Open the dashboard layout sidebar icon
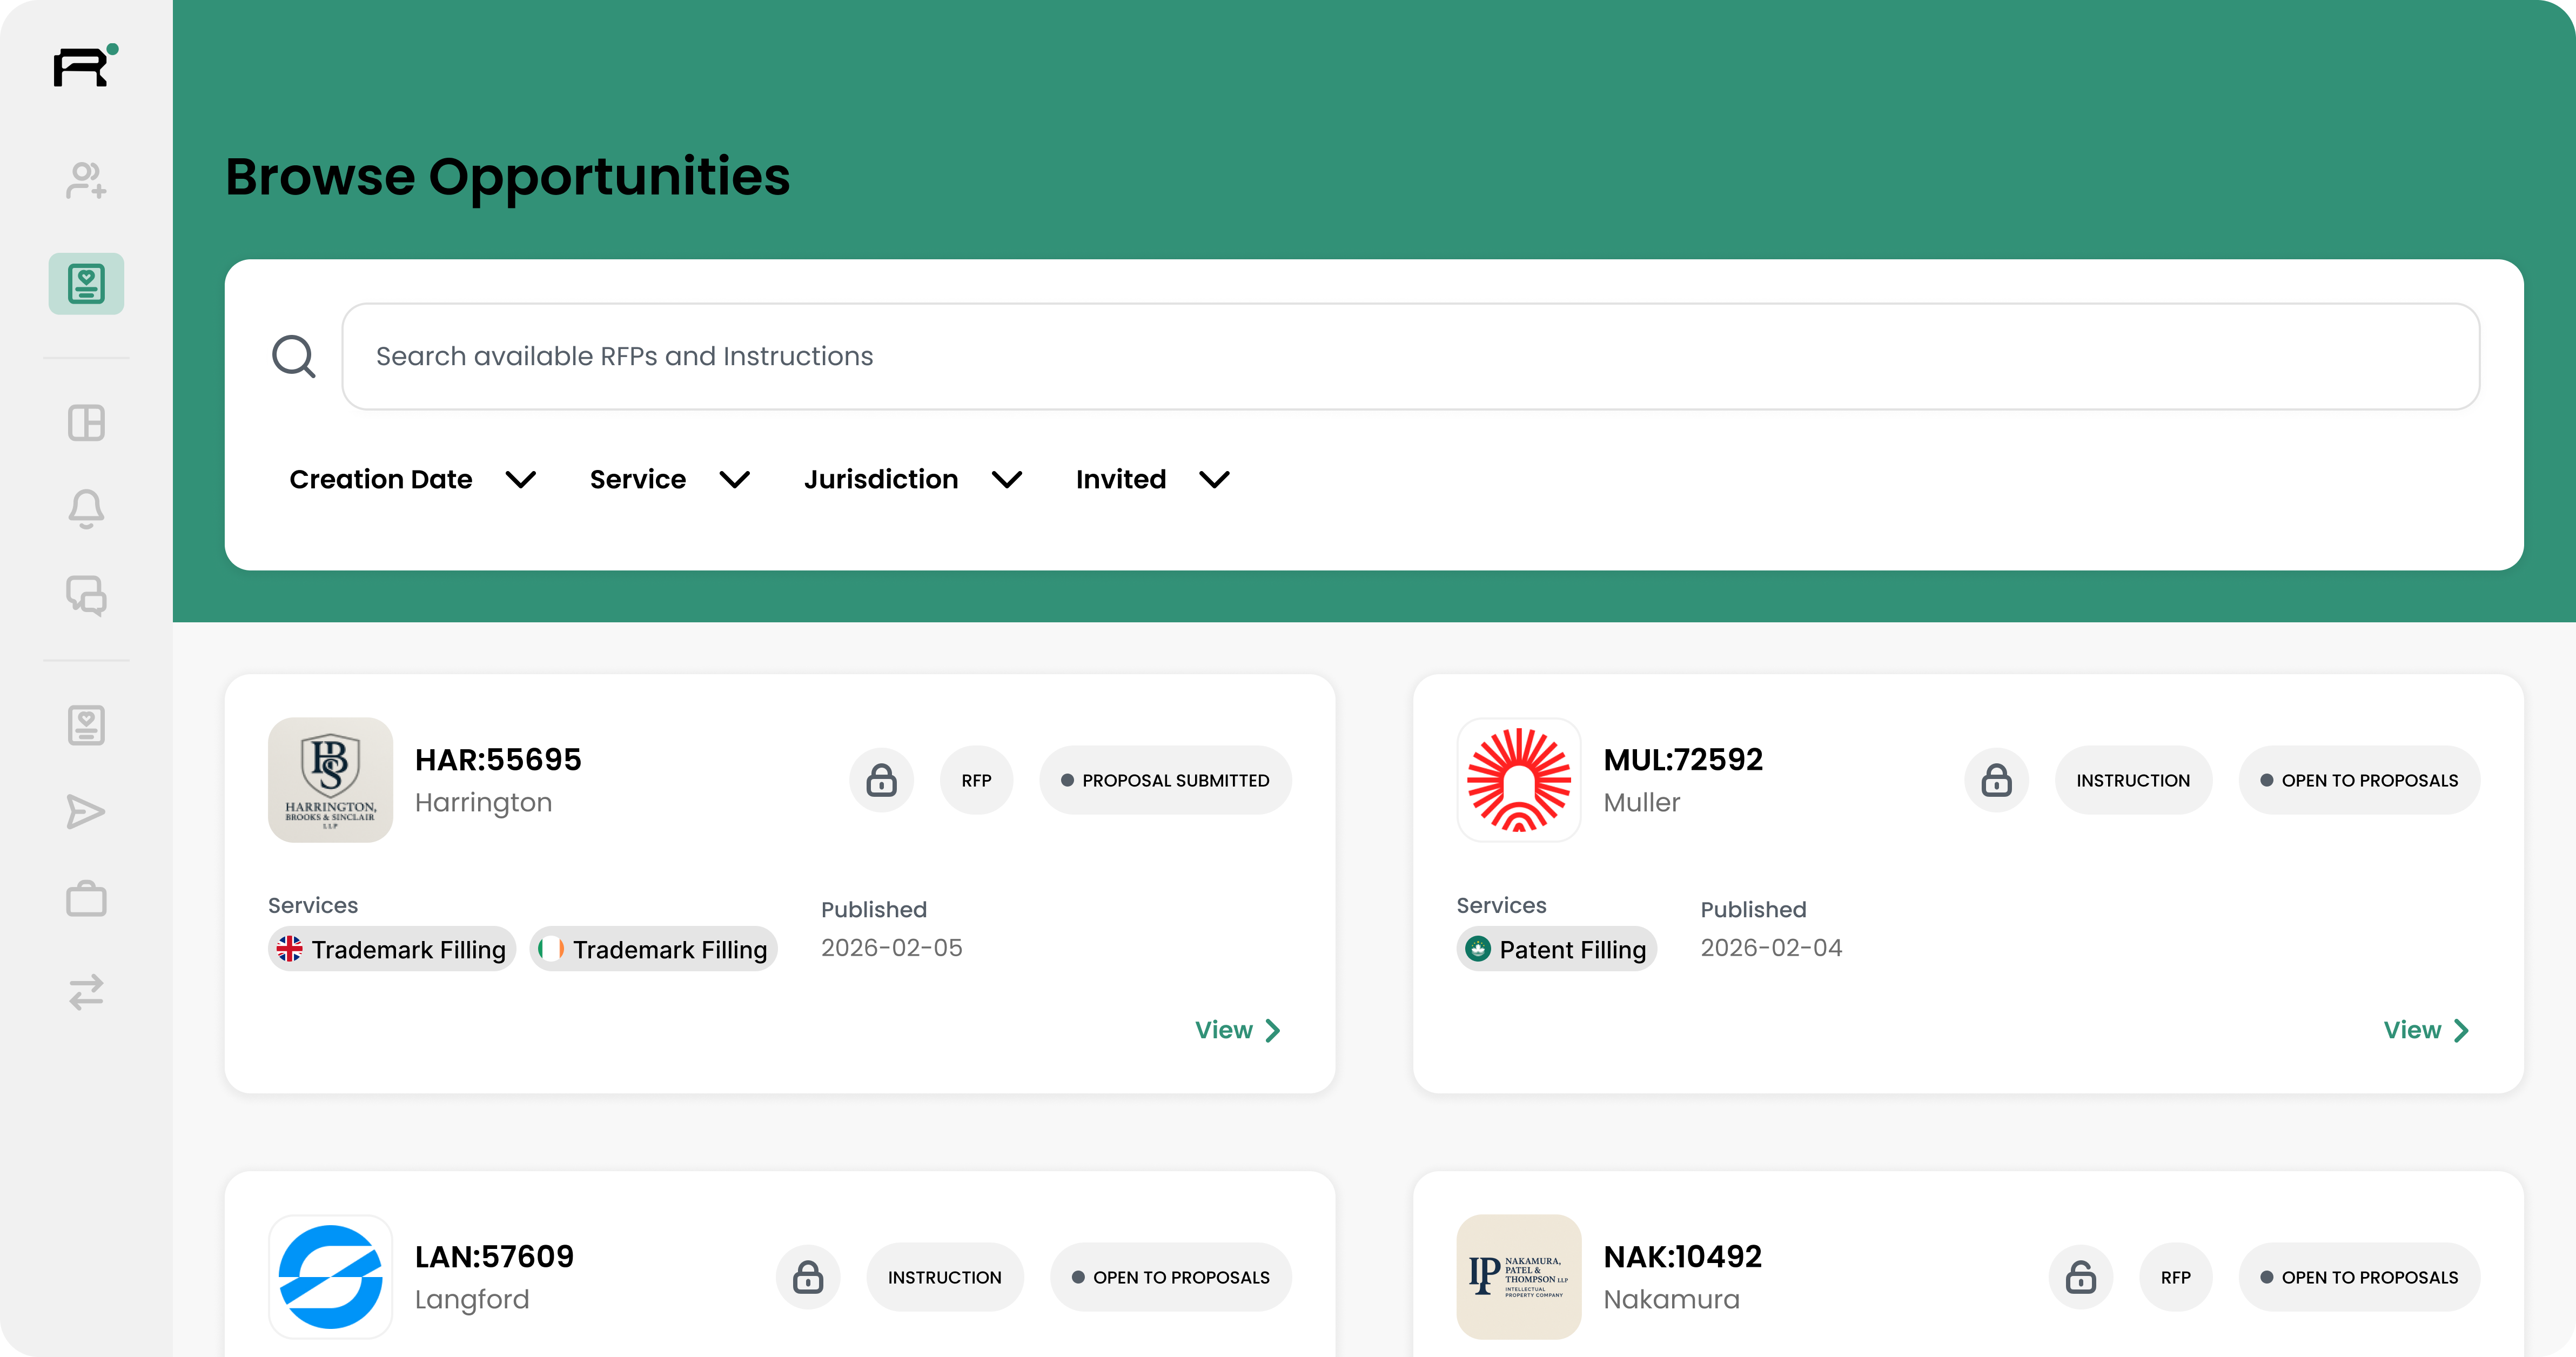Screen dimensions: 2576x1357 click(86, 423)
